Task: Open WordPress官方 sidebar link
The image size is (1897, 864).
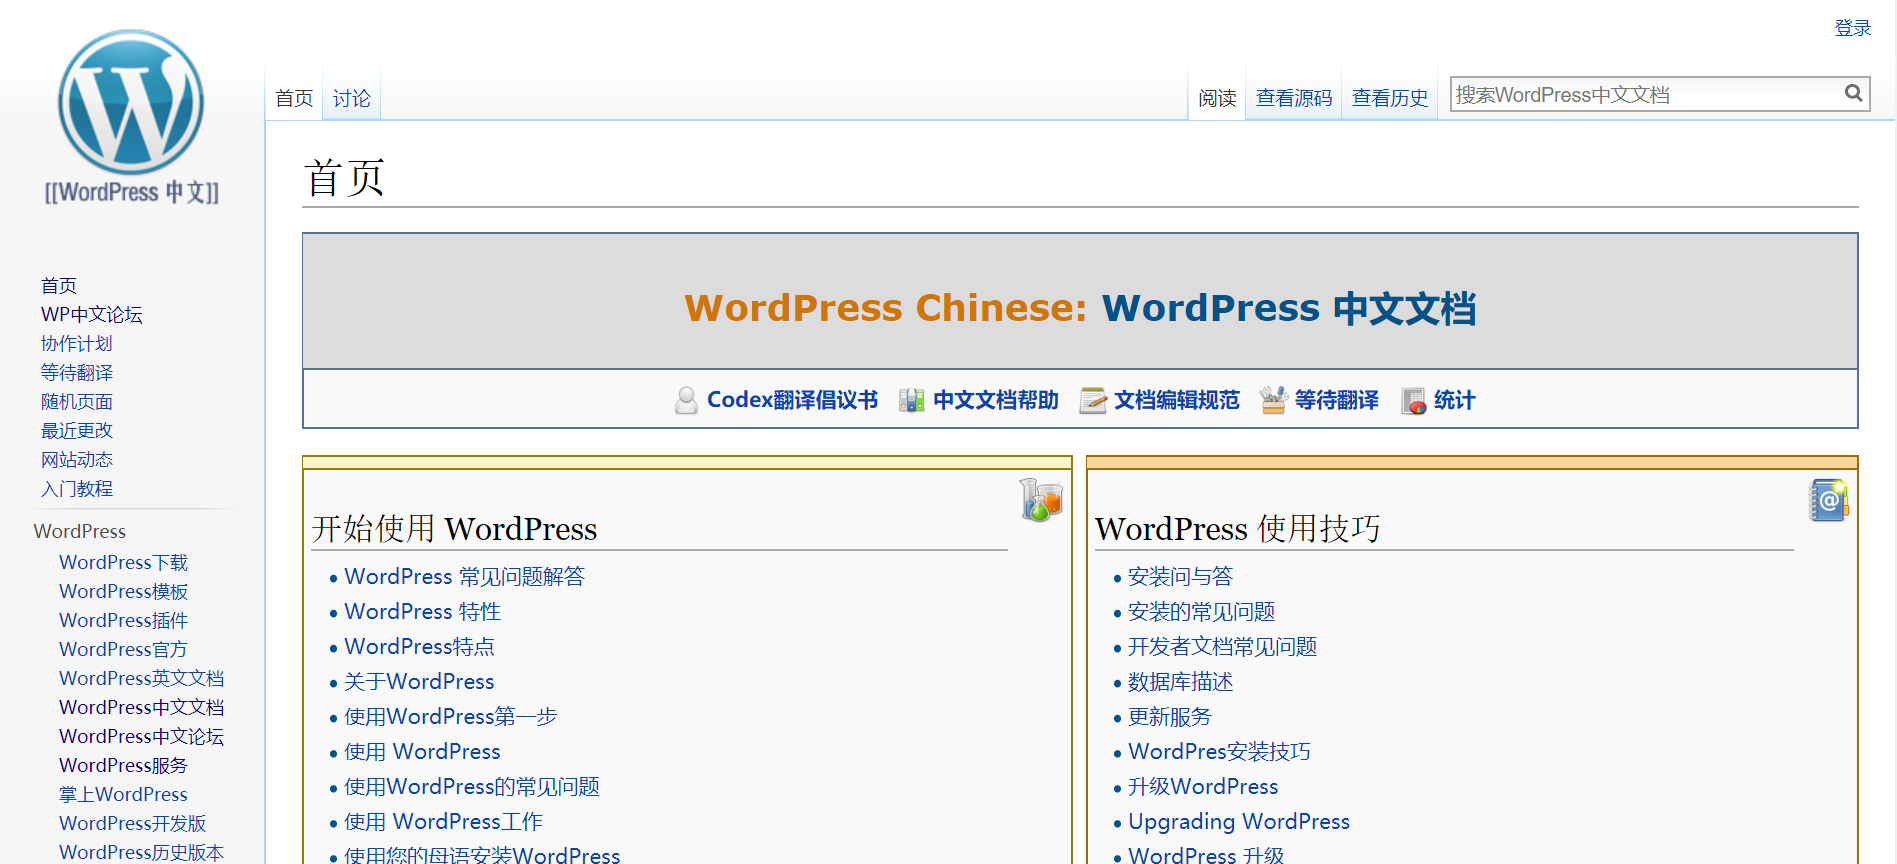Action: (x=123, y=650)
